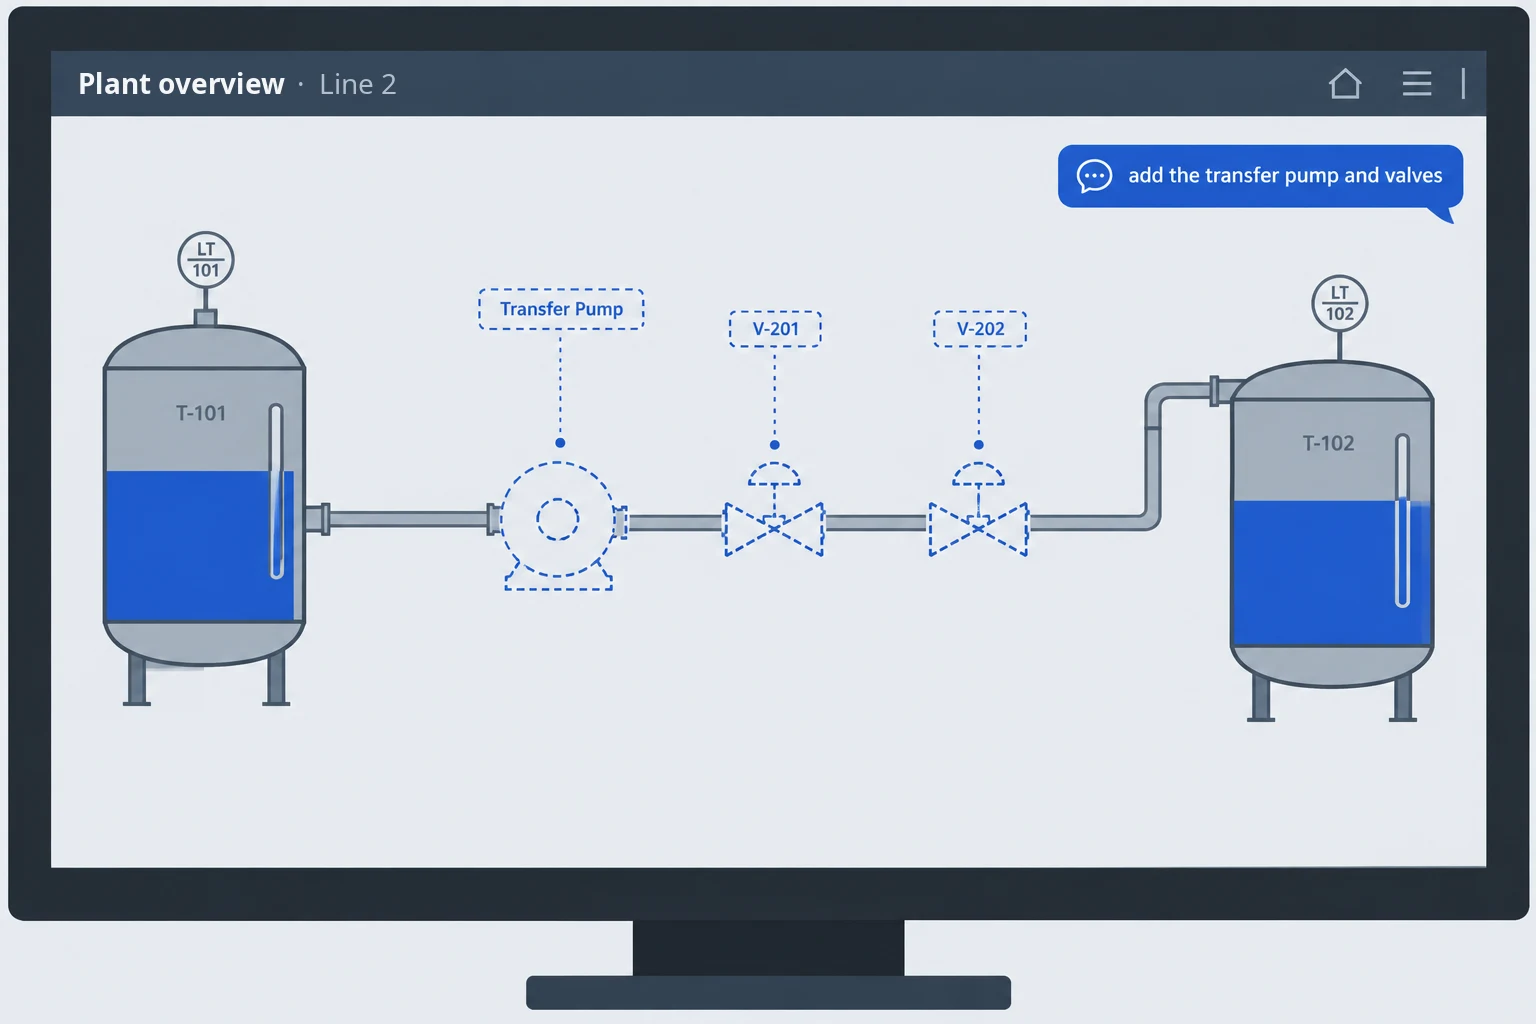Select the V-202 valve symbol

pyautogui.click(x=978, y=509)
